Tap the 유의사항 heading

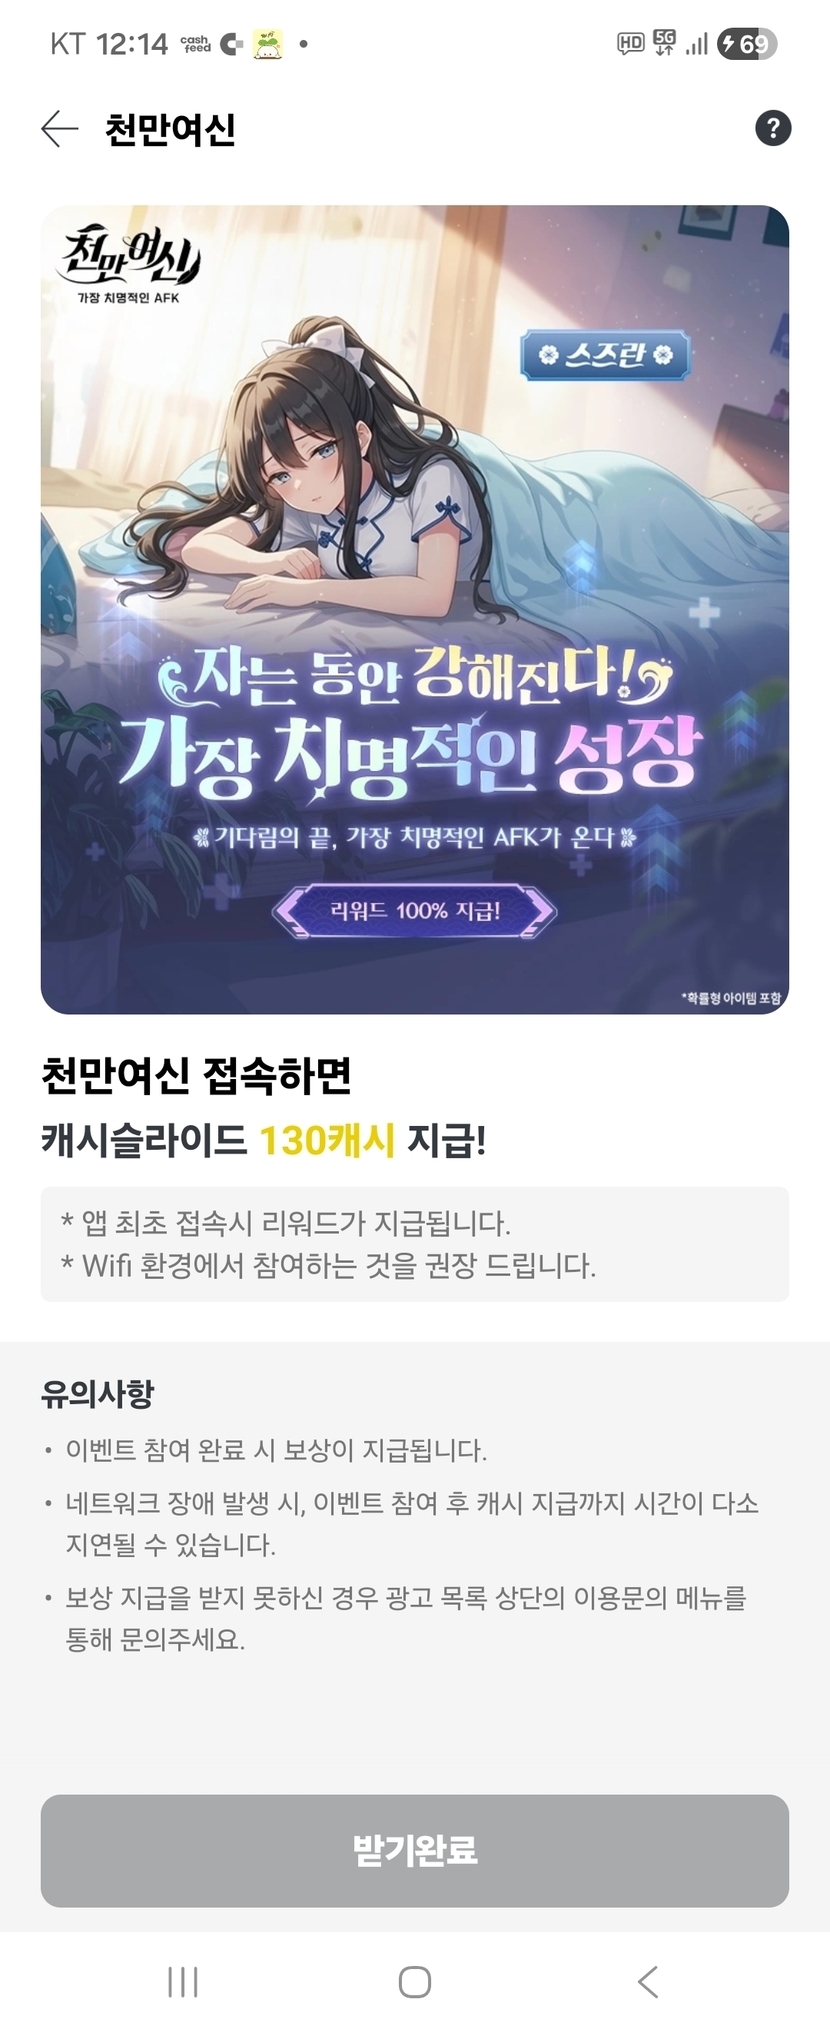pyautogui.click(x=98, y=1393)
